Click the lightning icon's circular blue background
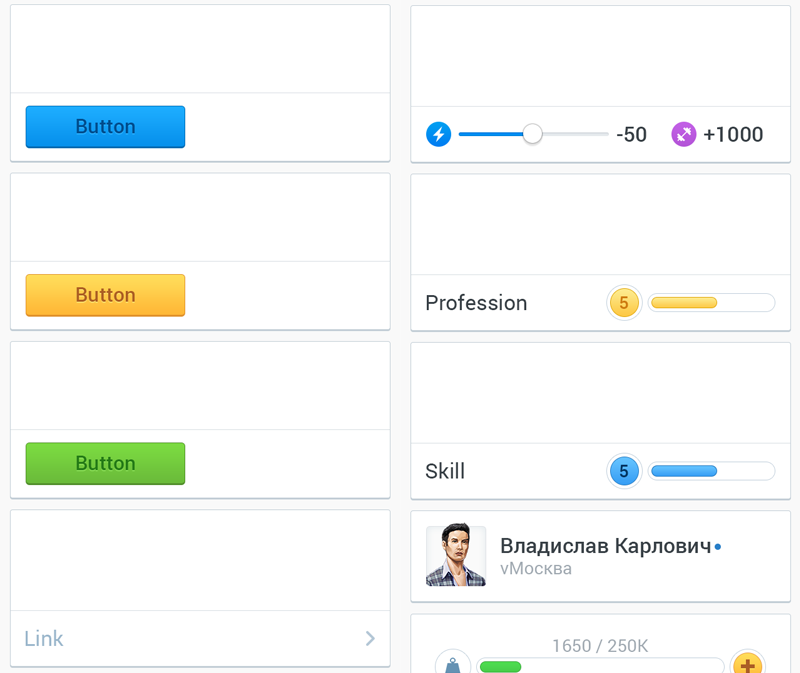800x673 pixels. click(x=438, y=133)
